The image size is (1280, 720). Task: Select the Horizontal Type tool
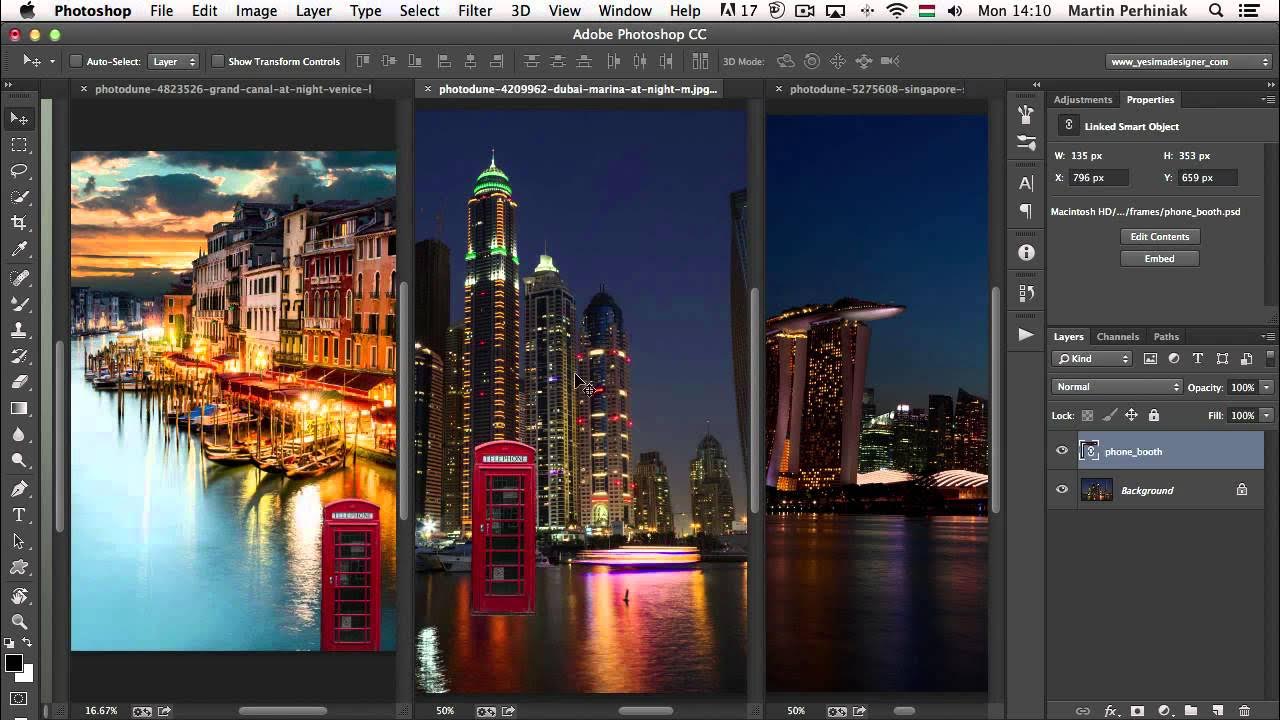tap(19, 515)
